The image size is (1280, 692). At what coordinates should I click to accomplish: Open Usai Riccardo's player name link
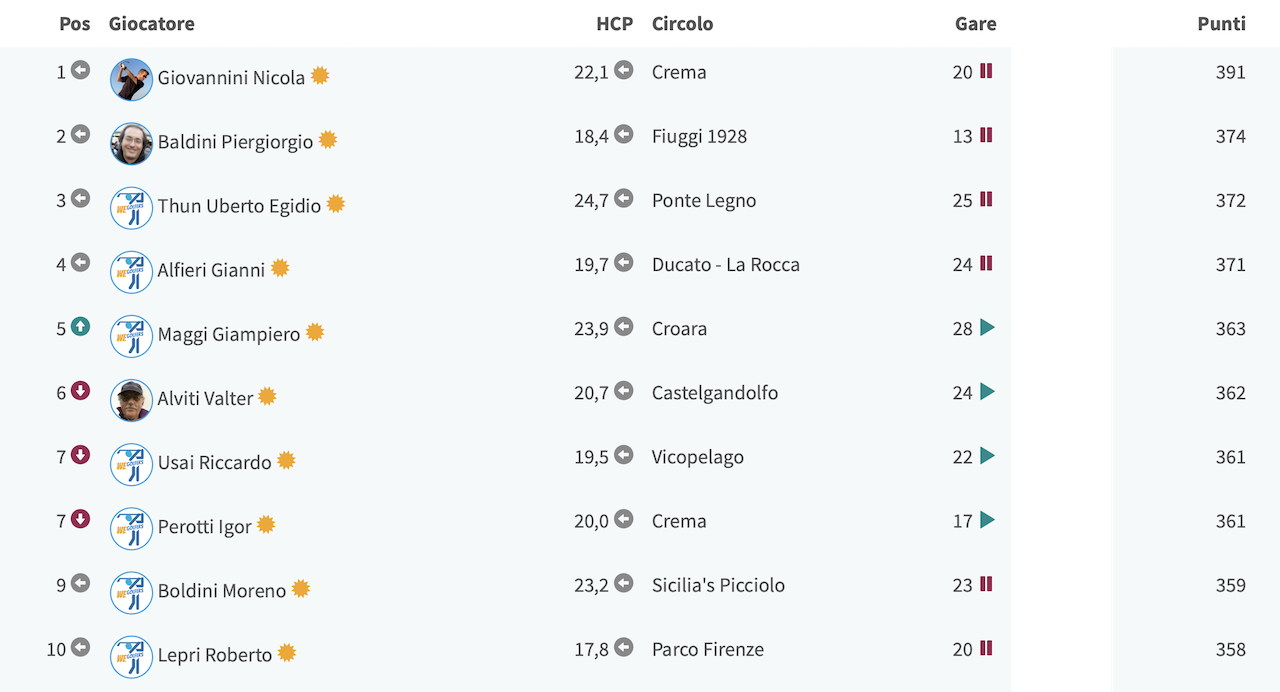point(214,462)
